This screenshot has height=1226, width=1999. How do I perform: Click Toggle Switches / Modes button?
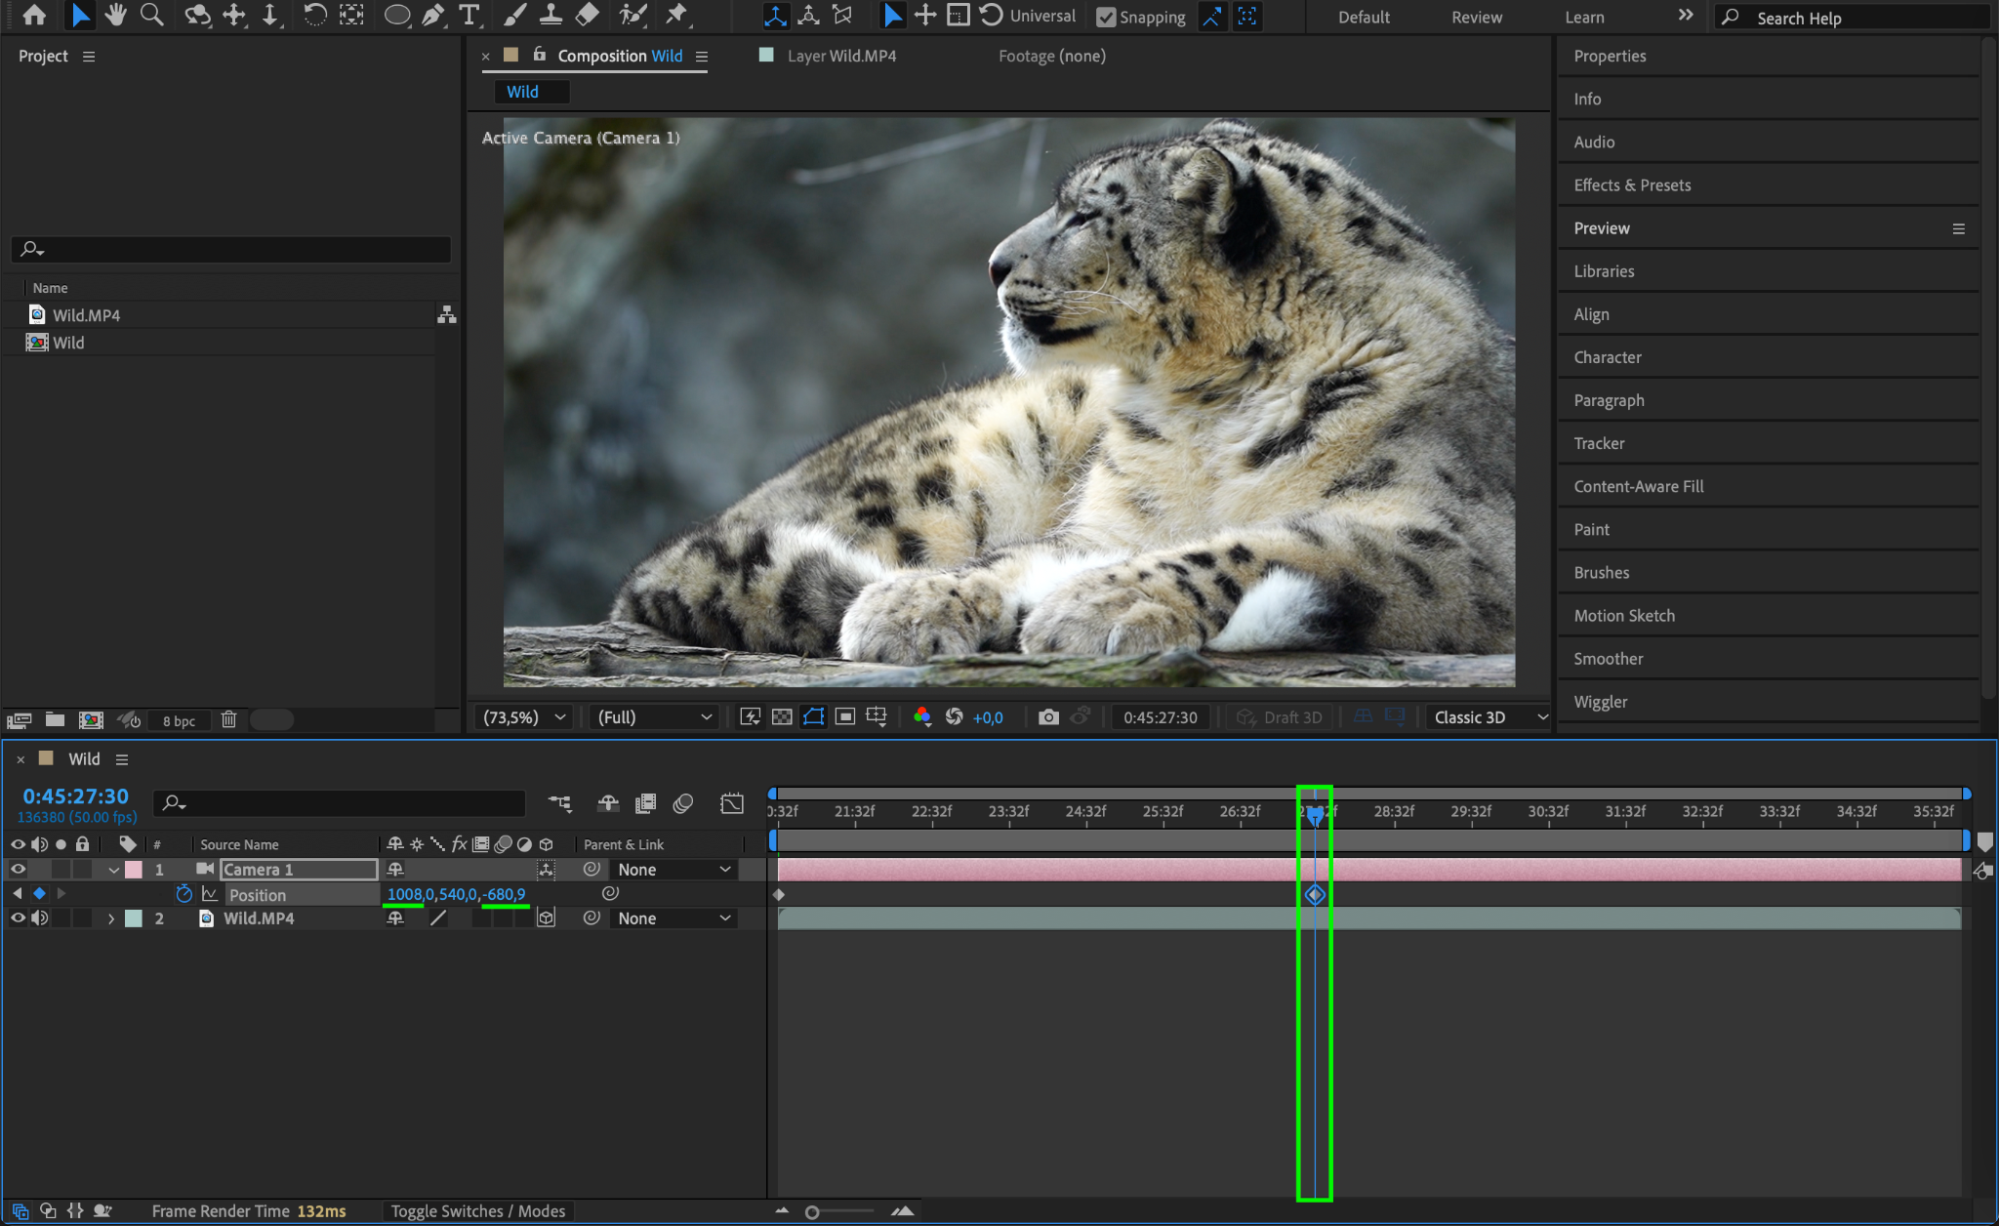[478, 1211]
